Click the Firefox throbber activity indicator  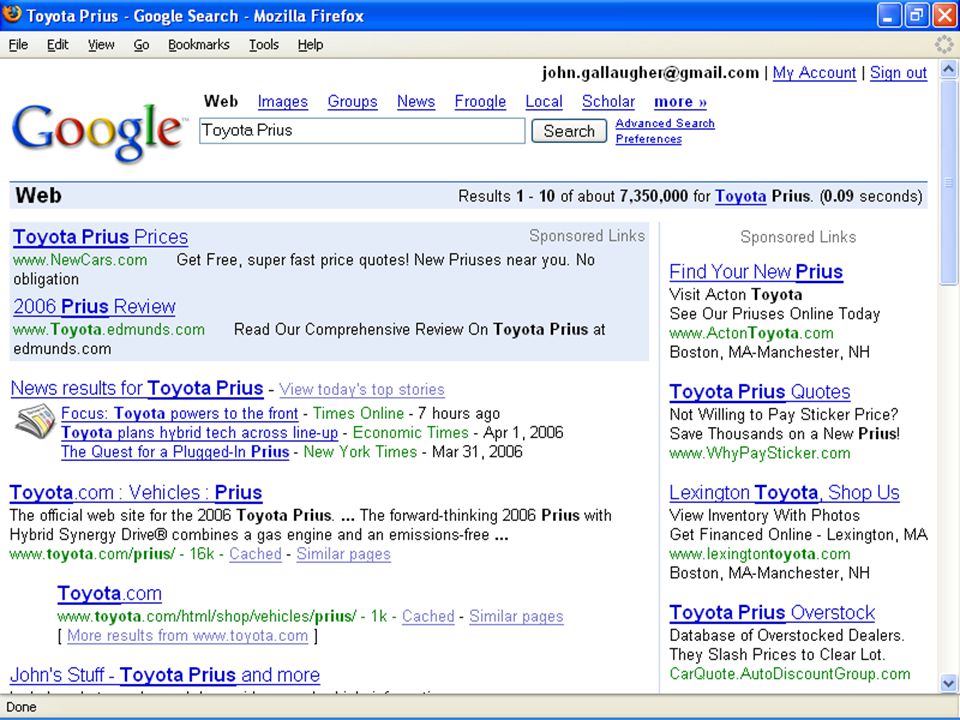tap(943, 44)
